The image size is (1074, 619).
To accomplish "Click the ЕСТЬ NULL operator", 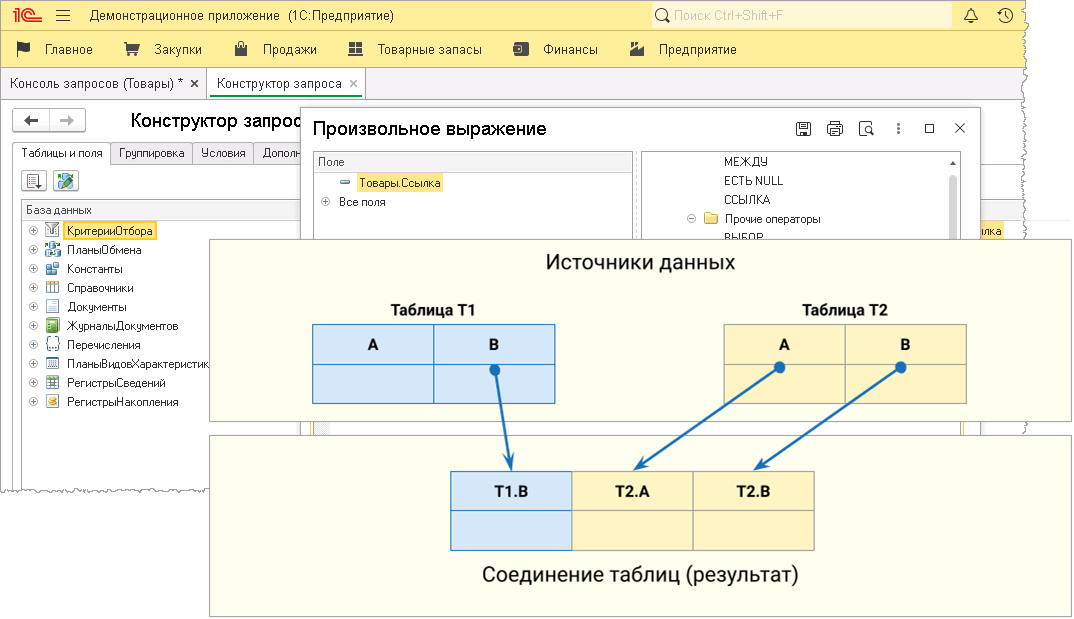I will tap(753, 181).
